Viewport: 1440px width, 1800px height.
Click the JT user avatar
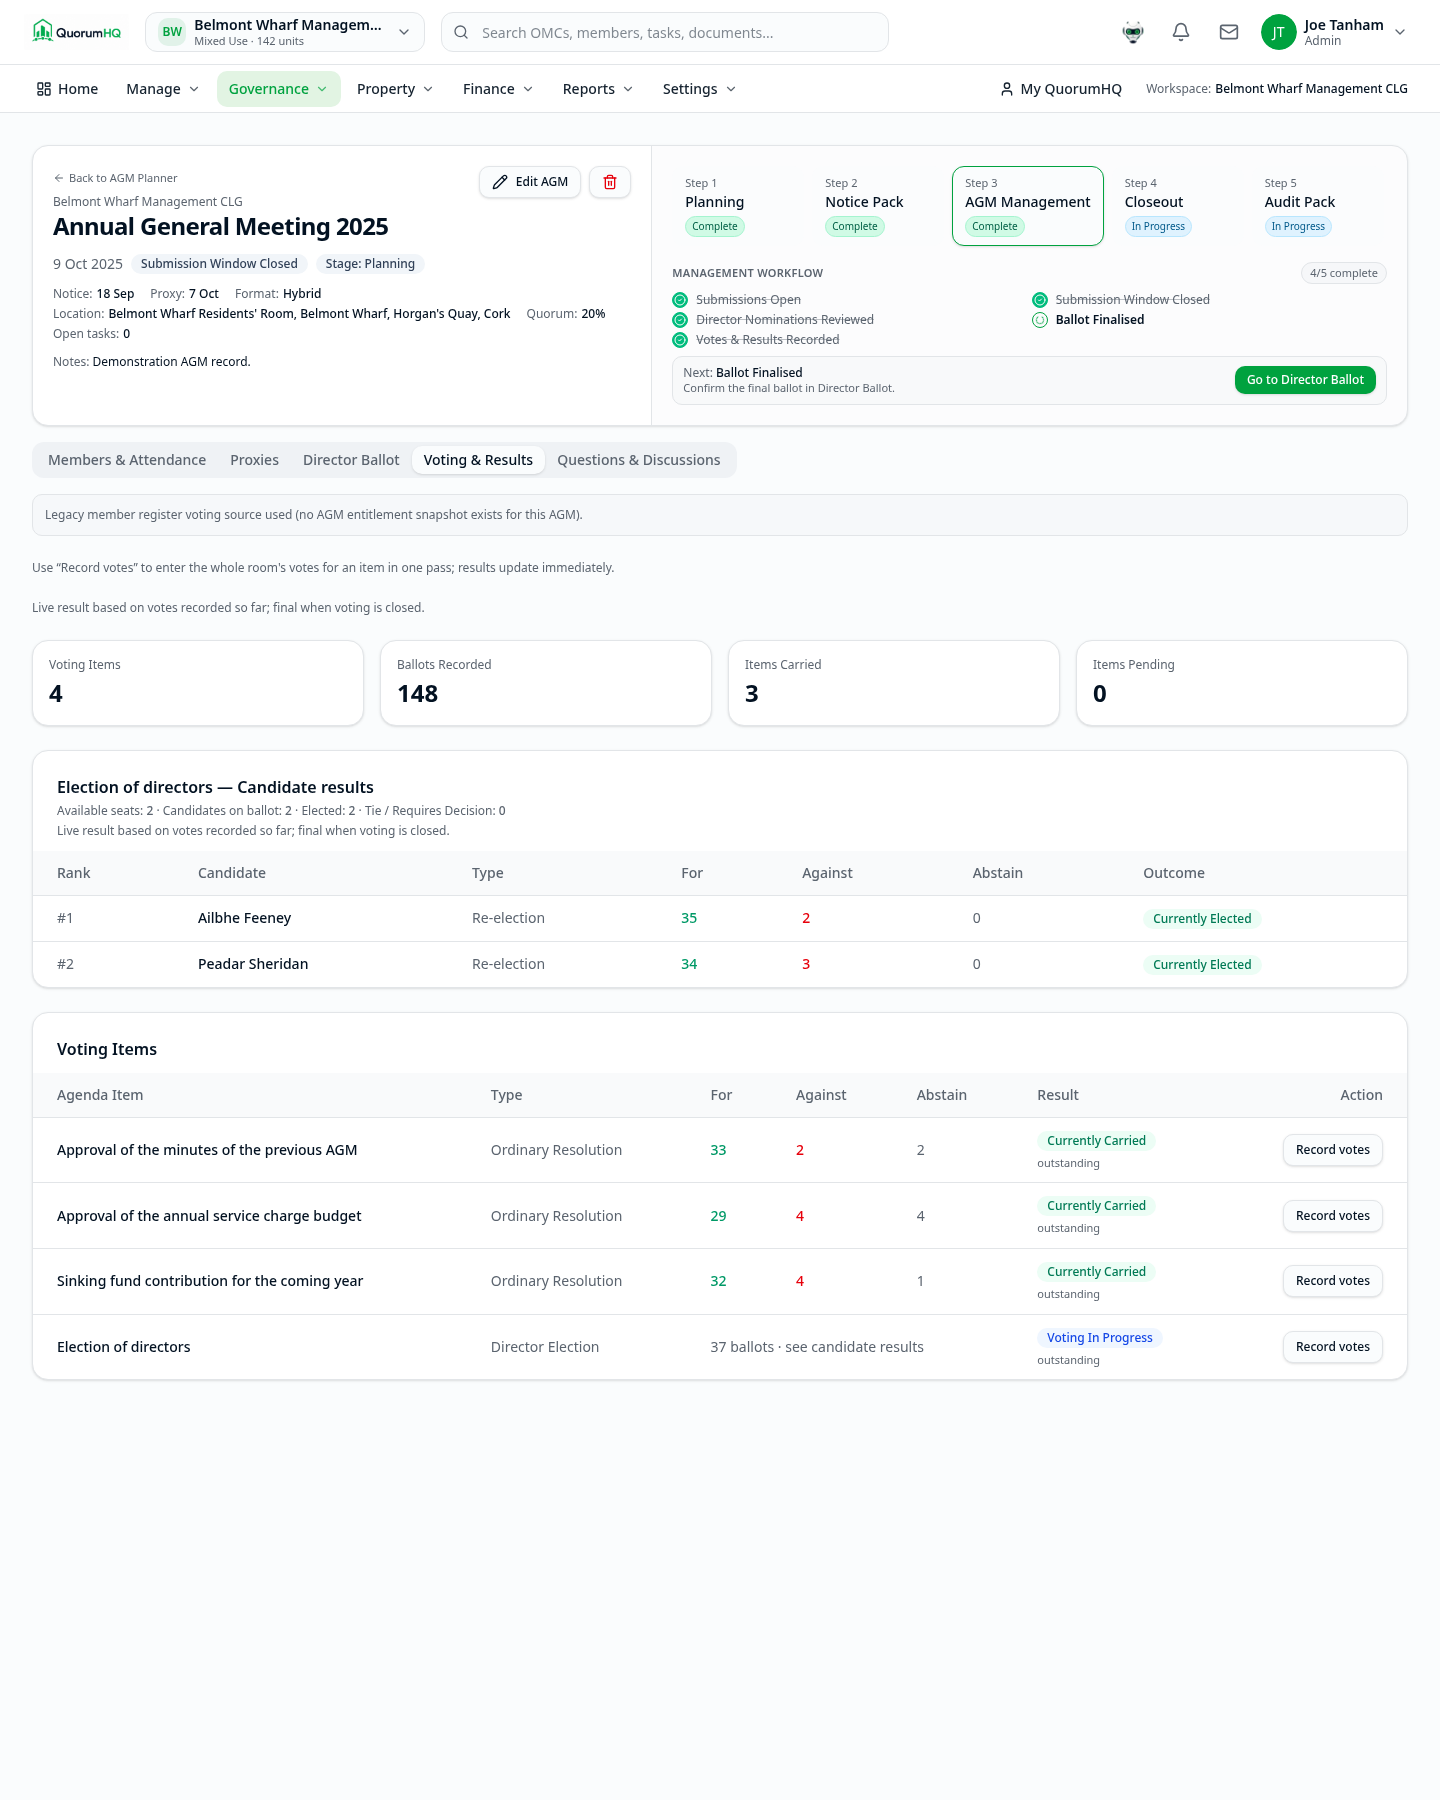click(x=1278, y=32)
